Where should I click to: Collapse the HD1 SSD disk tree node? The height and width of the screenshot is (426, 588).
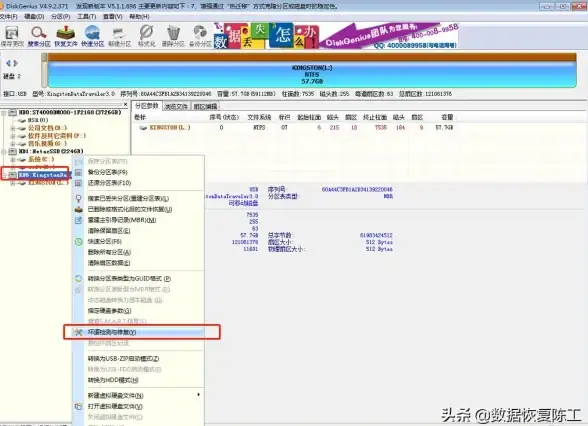(x=3, y=151)
